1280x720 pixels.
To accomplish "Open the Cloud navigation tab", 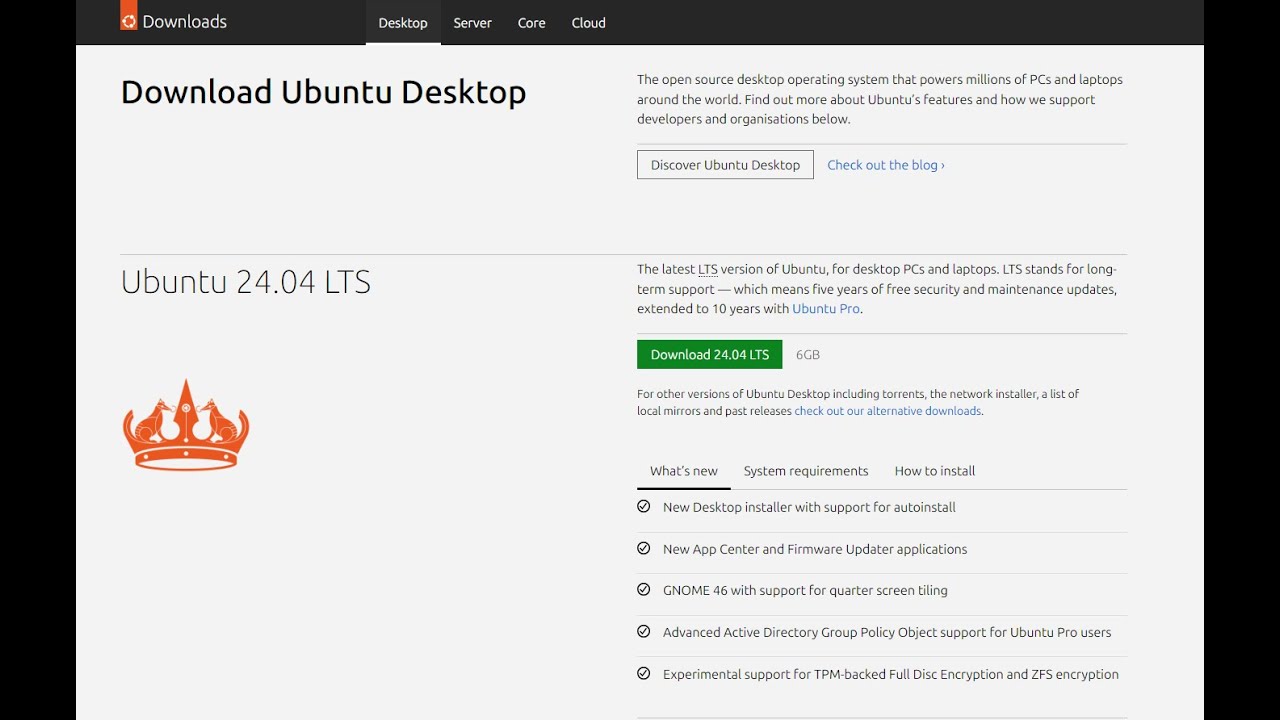I will [588, 23].
